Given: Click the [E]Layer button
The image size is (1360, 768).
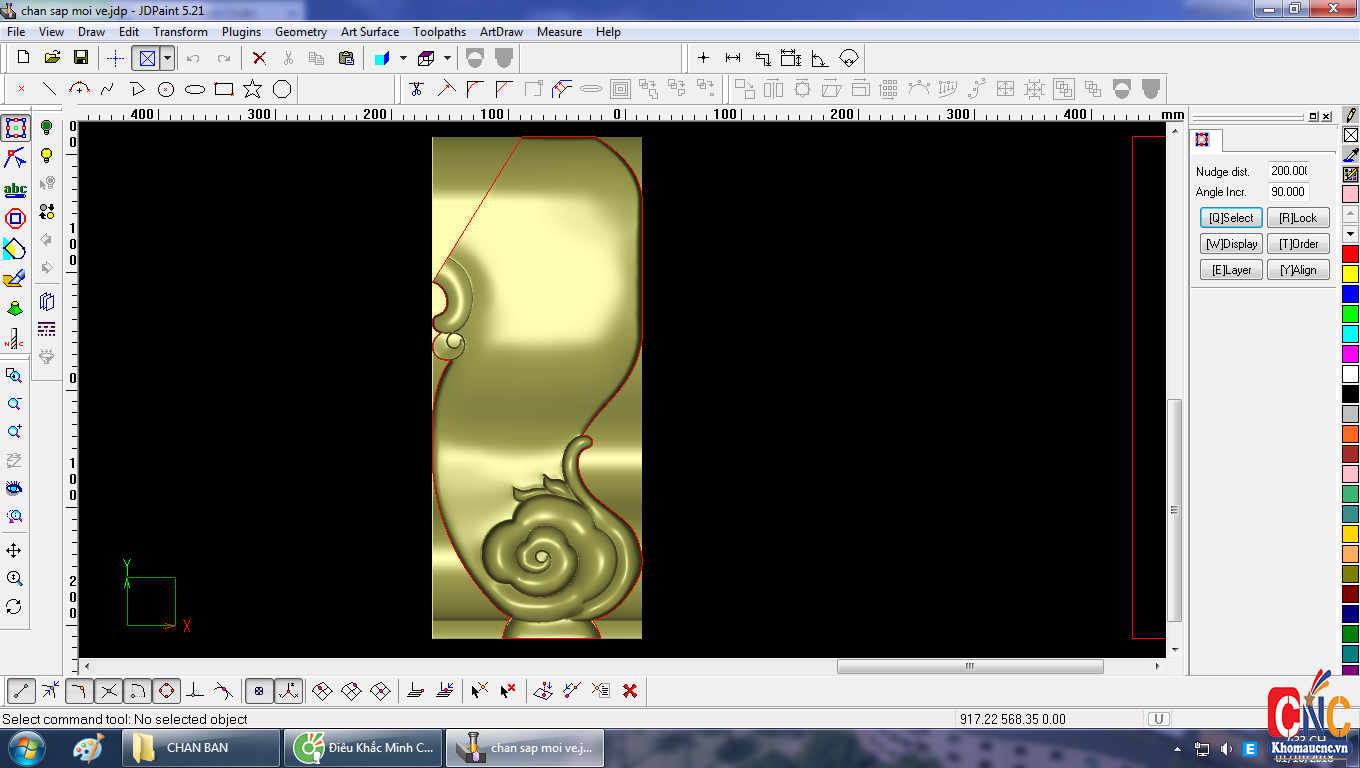Looking at the screenshot, I should (1231, 270).
